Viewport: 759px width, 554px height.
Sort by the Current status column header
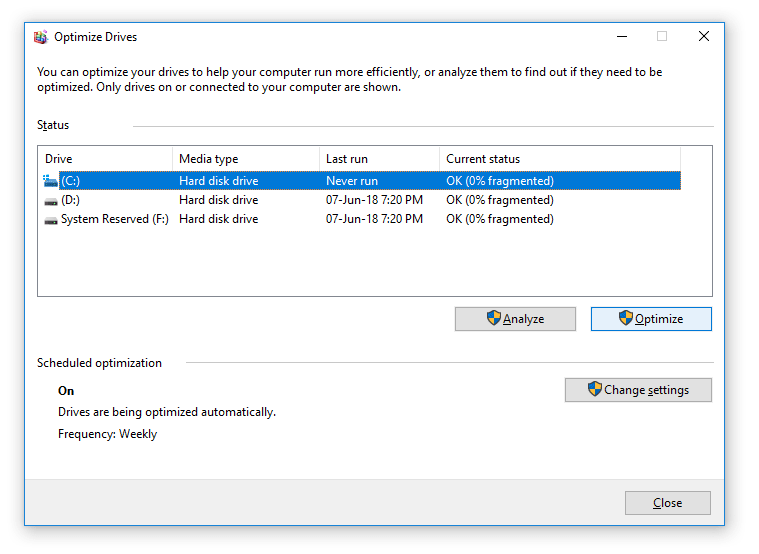(x=560, y=159)
